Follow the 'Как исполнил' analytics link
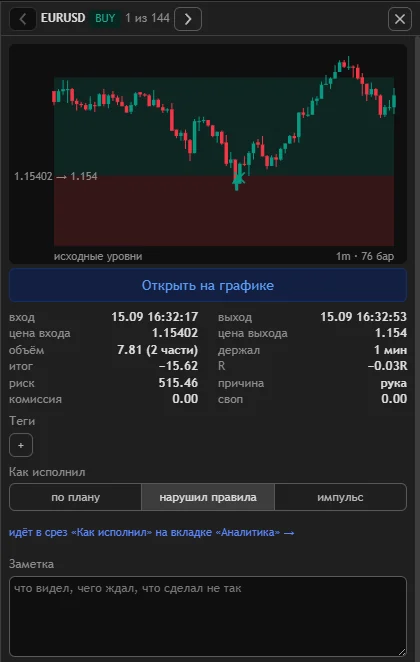Image resolution: width=420 pixels, height=662 pixels. tap(152, 532)
